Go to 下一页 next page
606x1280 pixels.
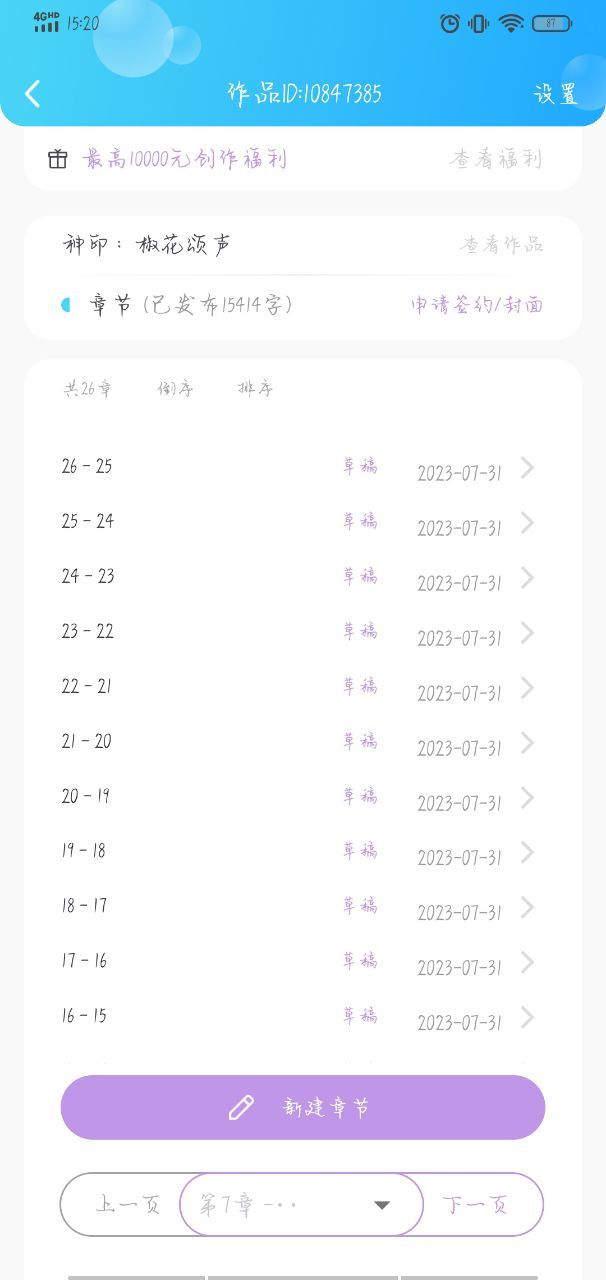pos(475,1204)
